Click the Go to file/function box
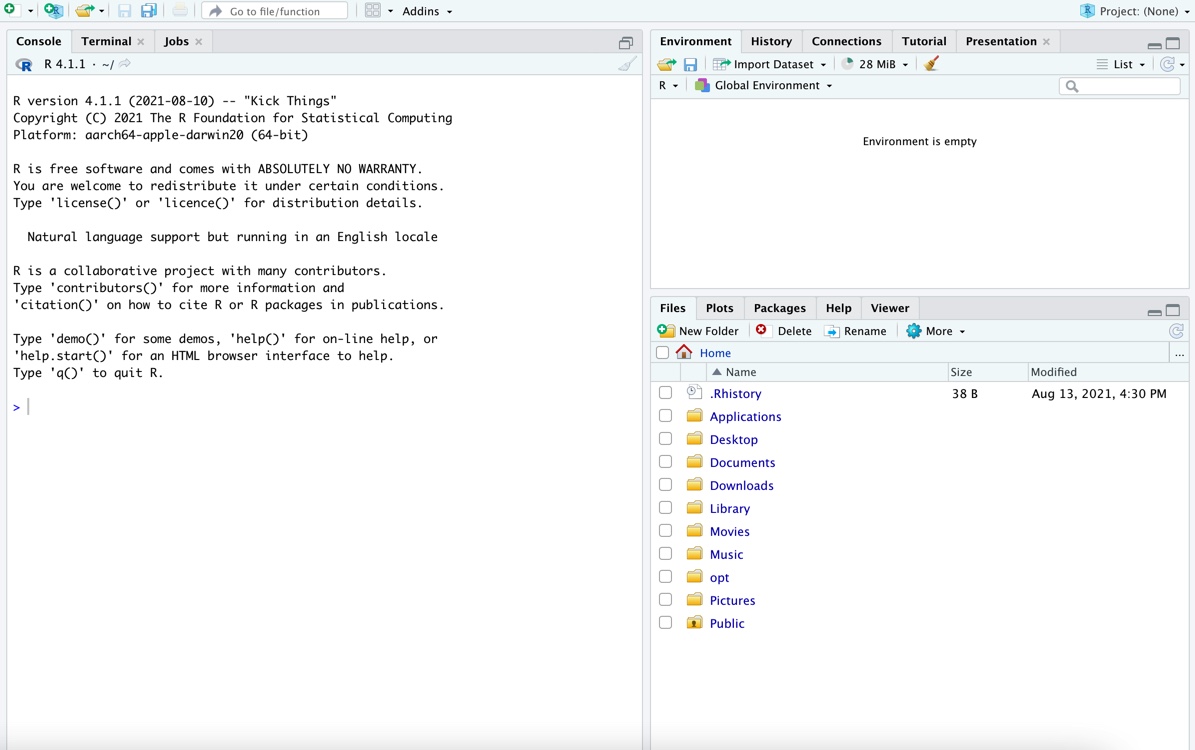 click(275, 11)
